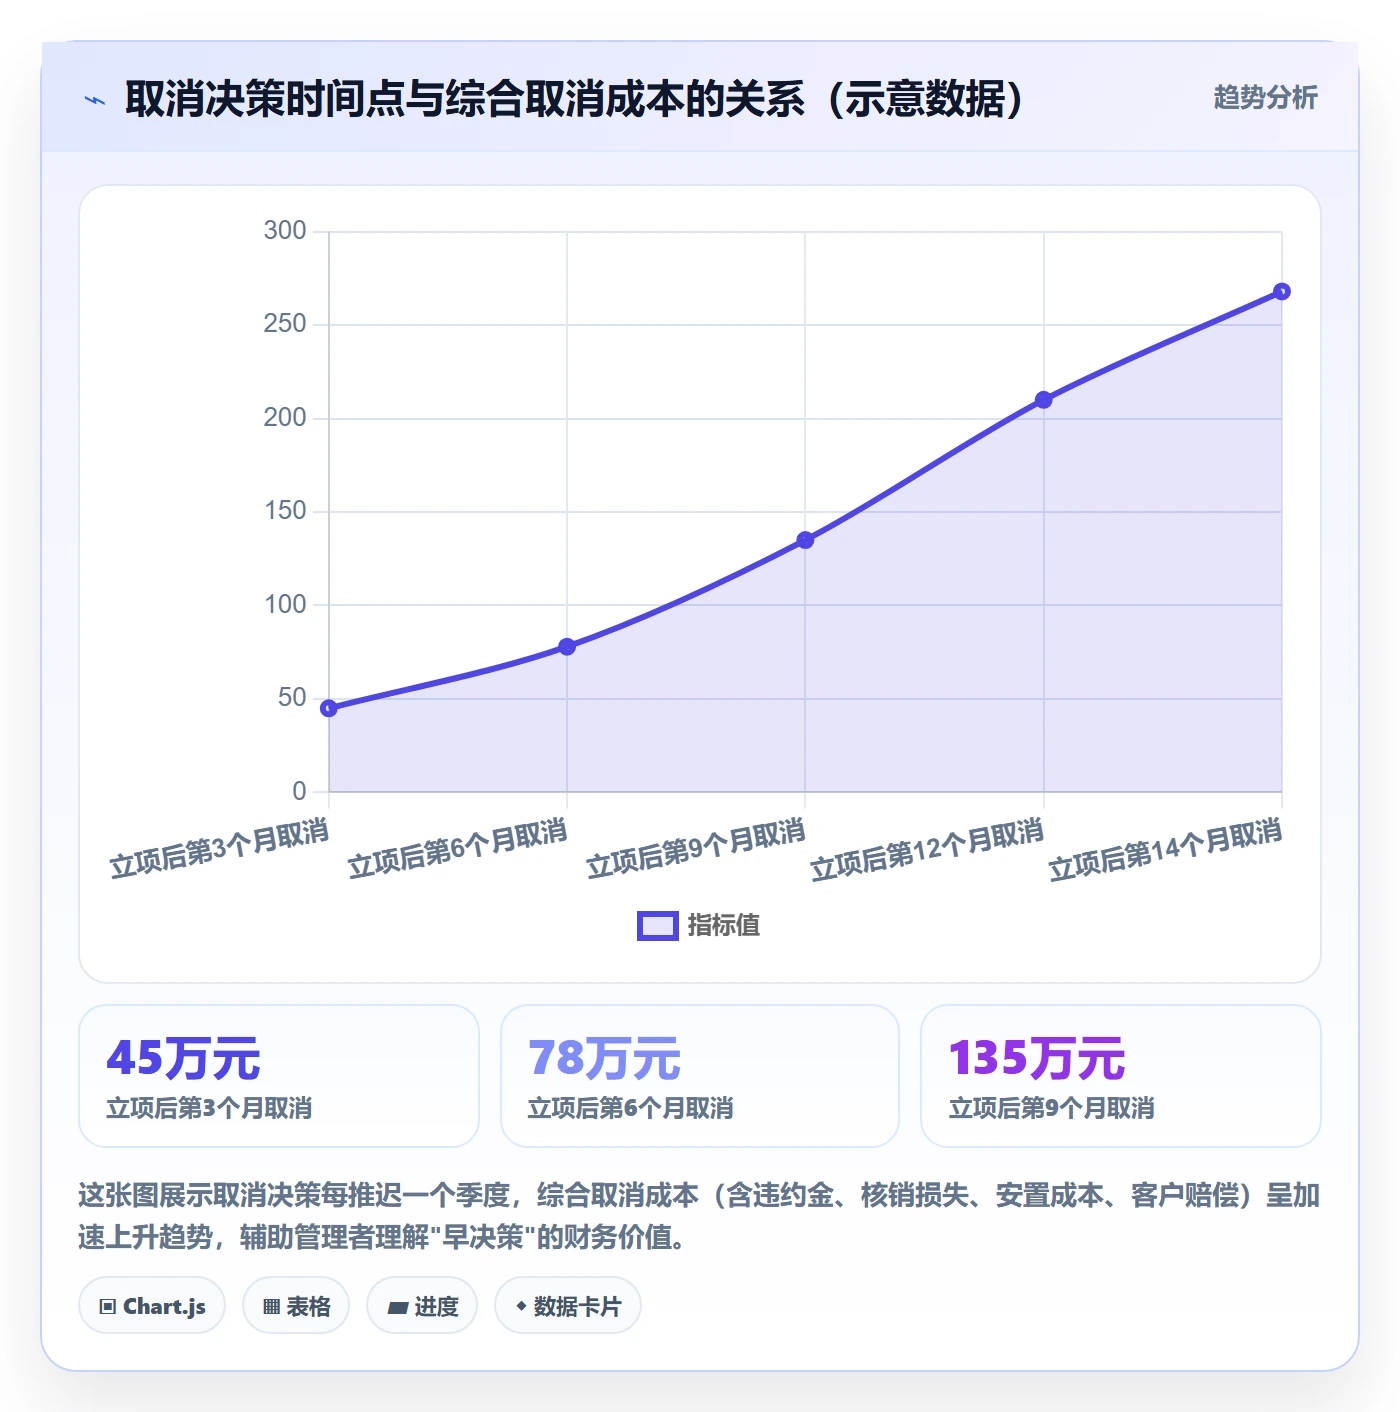Viewport: 1400px width, 1412px height.
Task: Click the caption 立项后第6个月取消 under 78万元
Action: pyautogui.click(x=630, y=1108)
